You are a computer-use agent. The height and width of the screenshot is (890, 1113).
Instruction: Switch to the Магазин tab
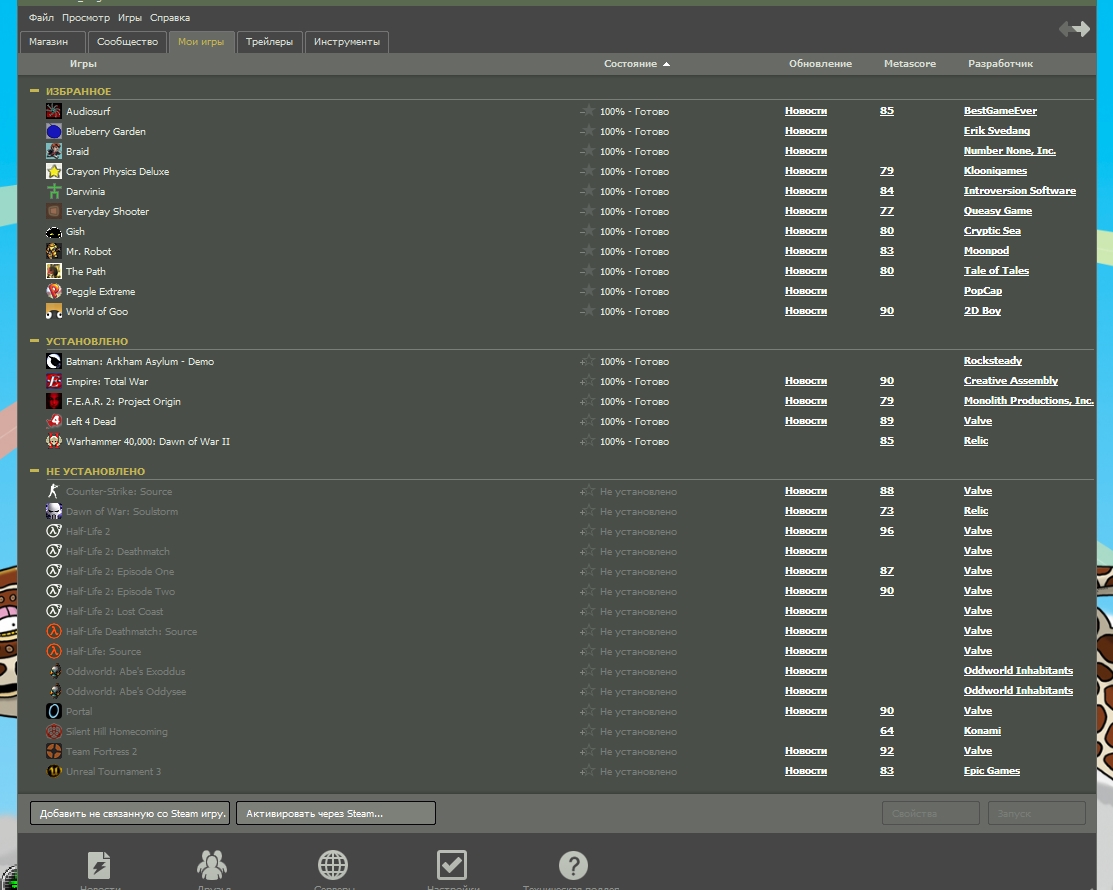tap(53, 42)
